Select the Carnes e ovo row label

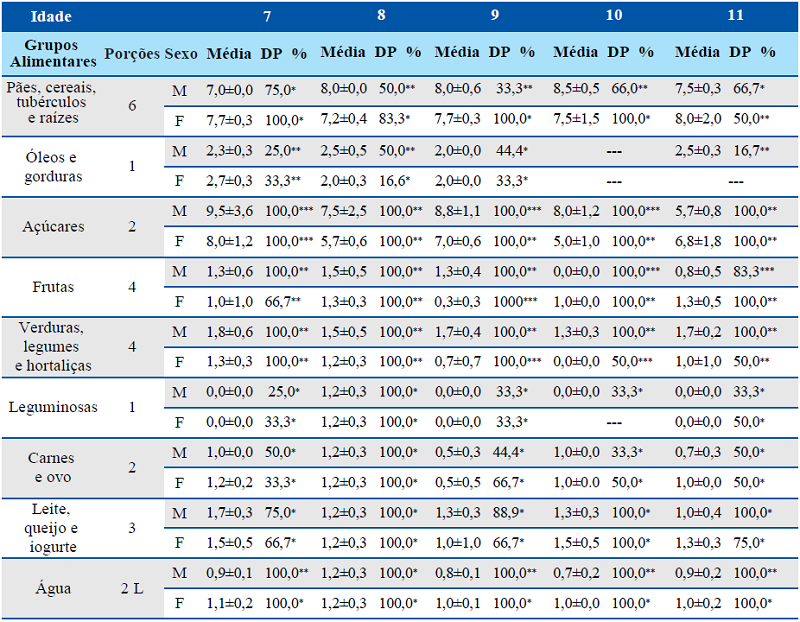pos(51,468)
